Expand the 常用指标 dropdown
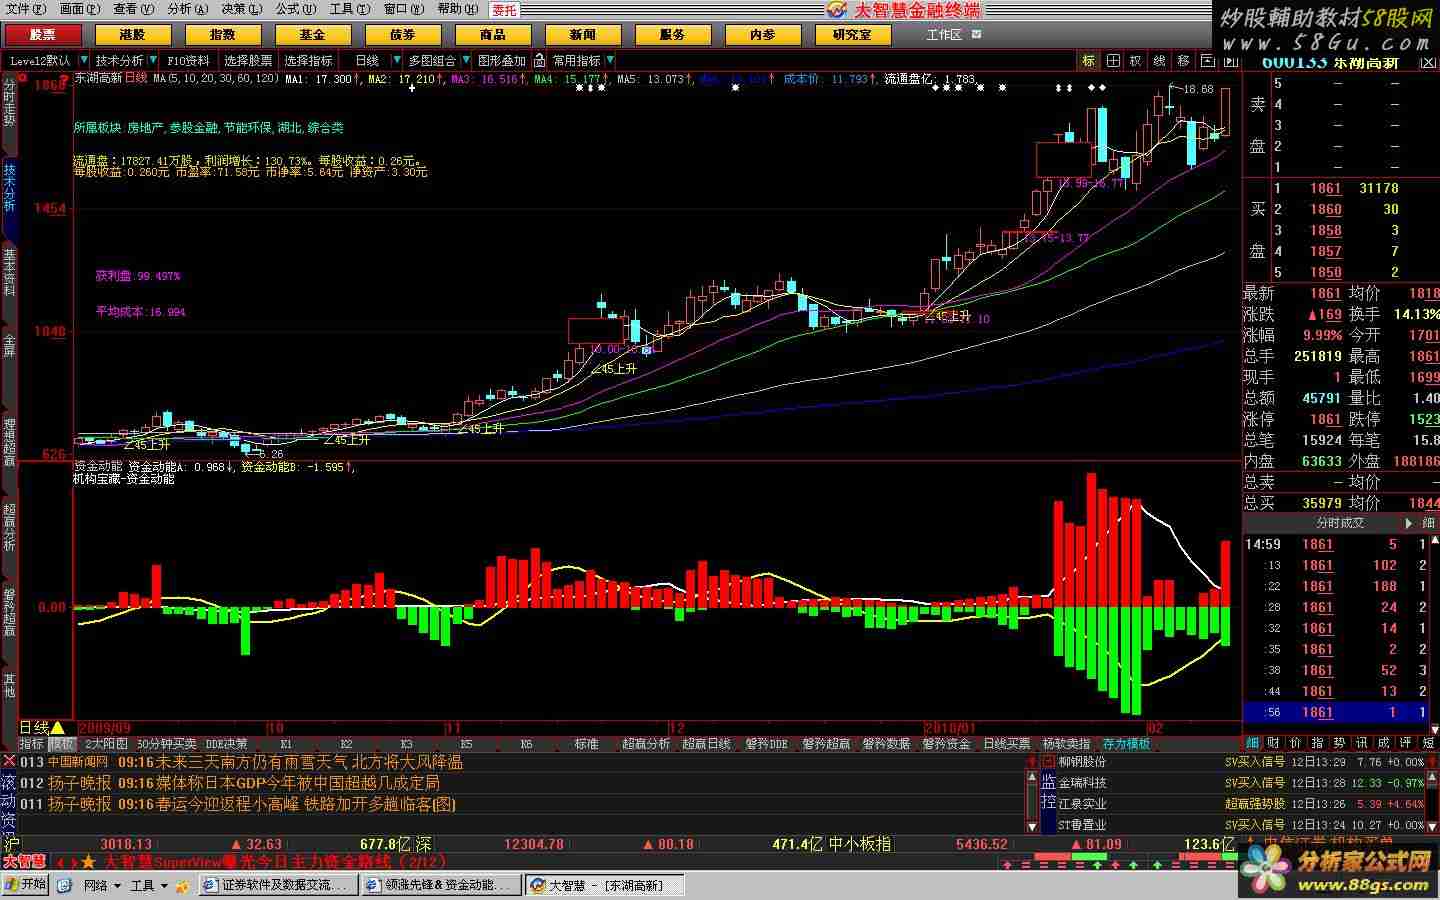 [608, 61]
